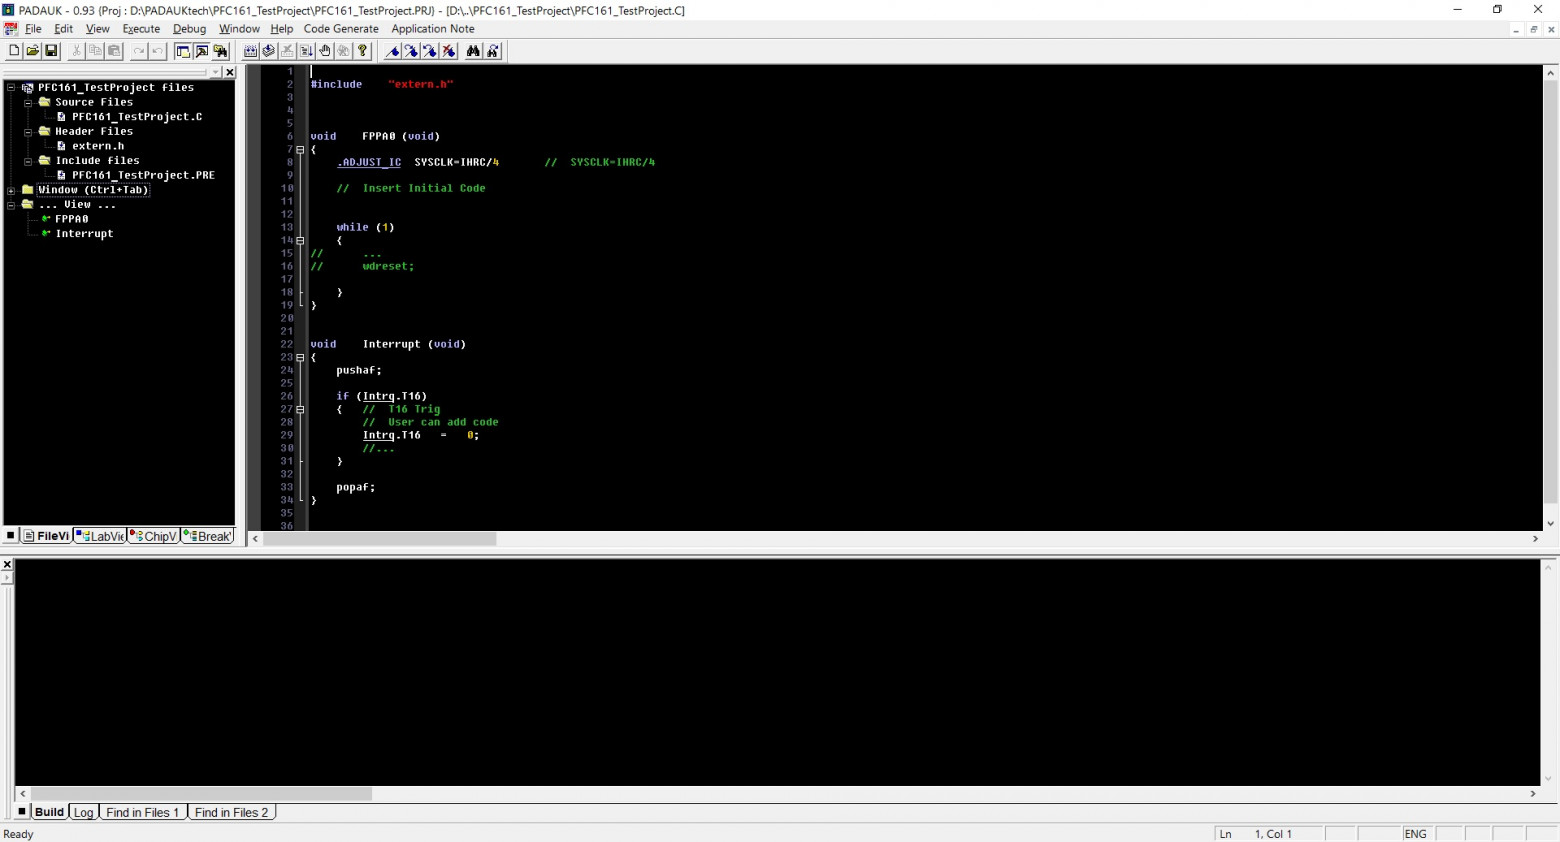Toggle bookmark with the blue flag icon
Screen dimensions: 1560x842
click(393, 51)
